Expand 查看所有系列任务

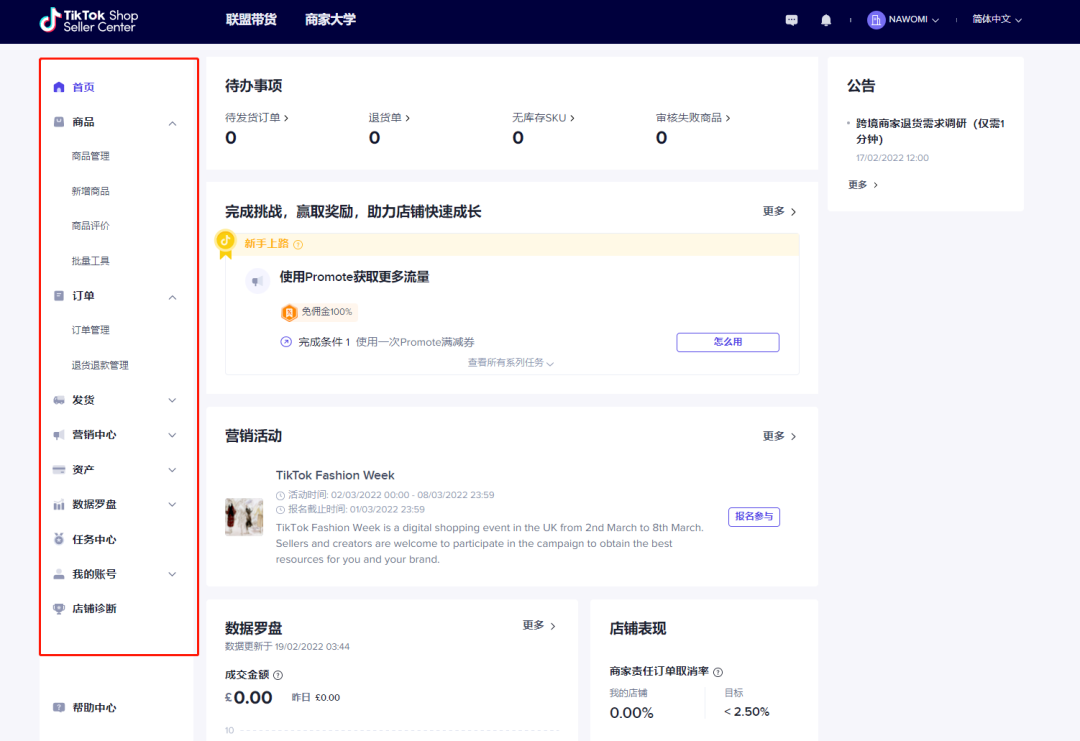[x=510, y=362]
